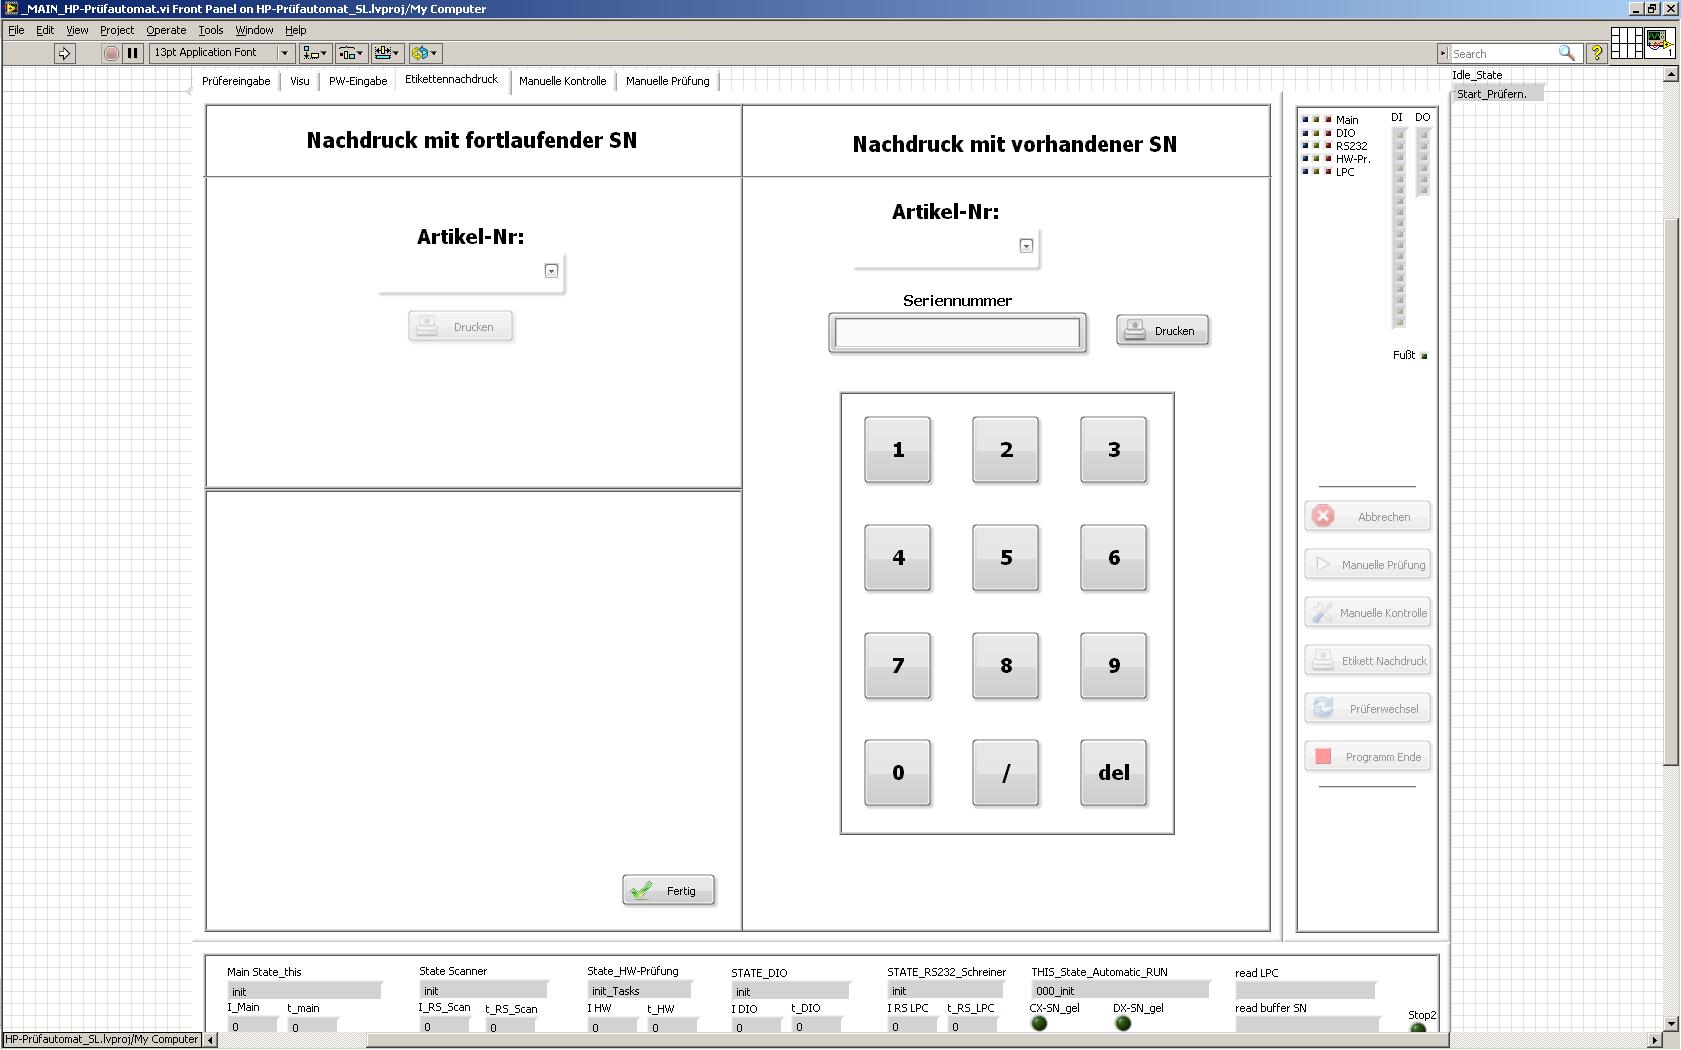Click the Fußt LED indicator
Viewport: 1681px width, 1050px height.
click(x=1424, y=356)
